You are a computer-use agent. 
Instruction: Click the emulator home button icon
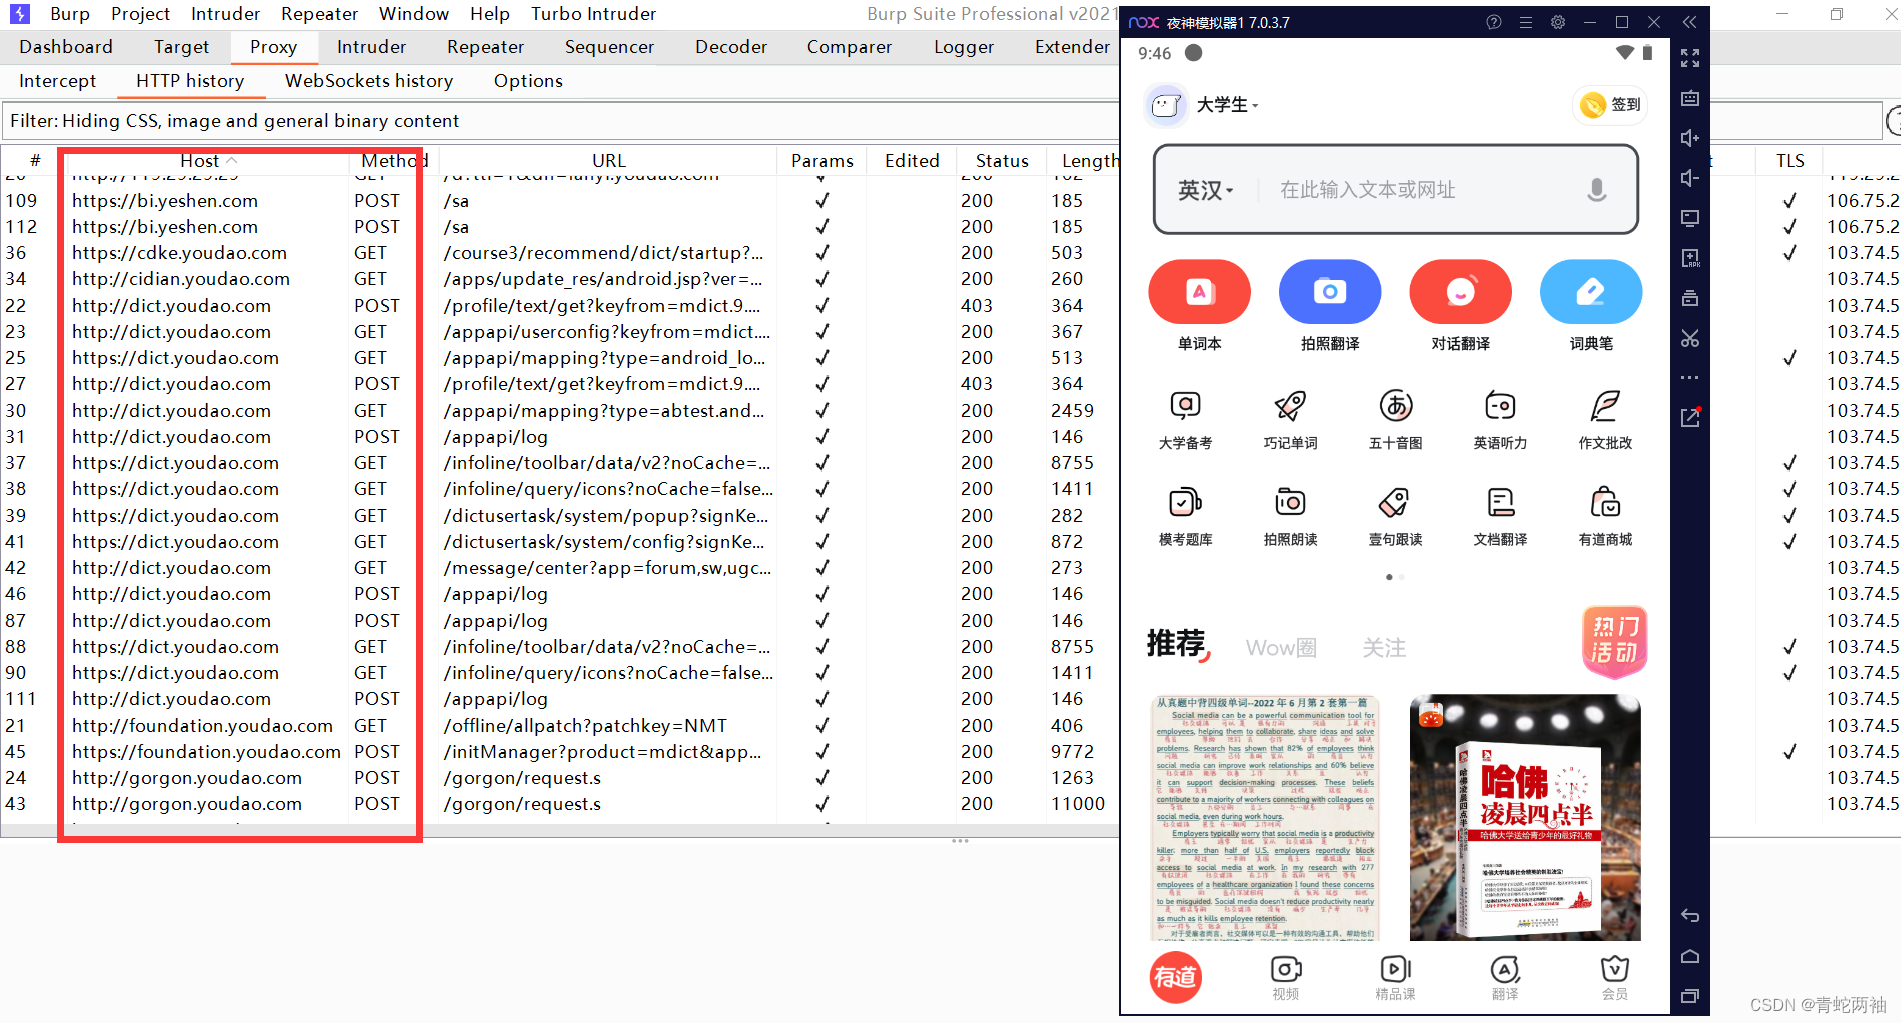coord(1690,956)
